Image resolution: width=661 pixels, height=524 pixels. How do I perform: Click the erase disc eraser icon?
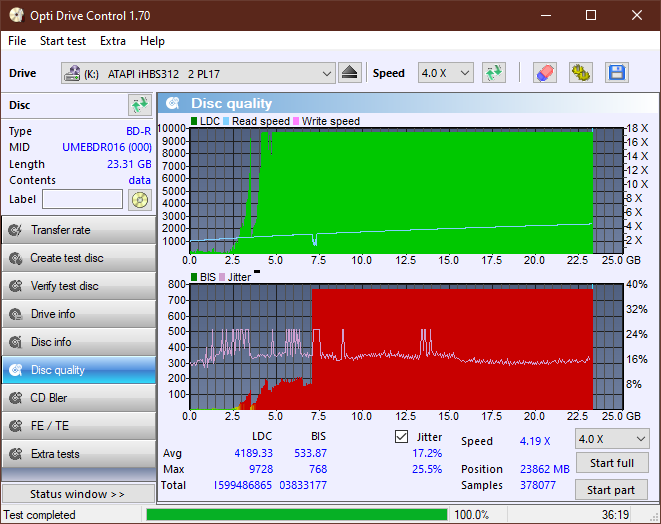pyautogui.click(x=545, y=73)
